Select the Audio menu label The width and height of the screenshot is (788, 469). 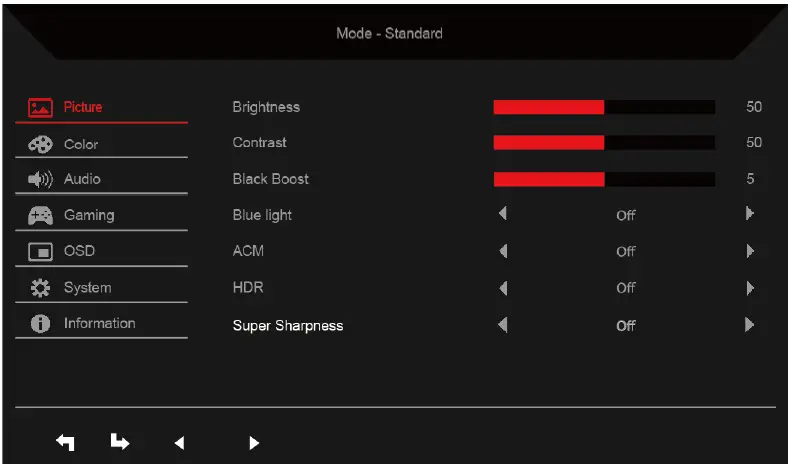pos(82,180)
